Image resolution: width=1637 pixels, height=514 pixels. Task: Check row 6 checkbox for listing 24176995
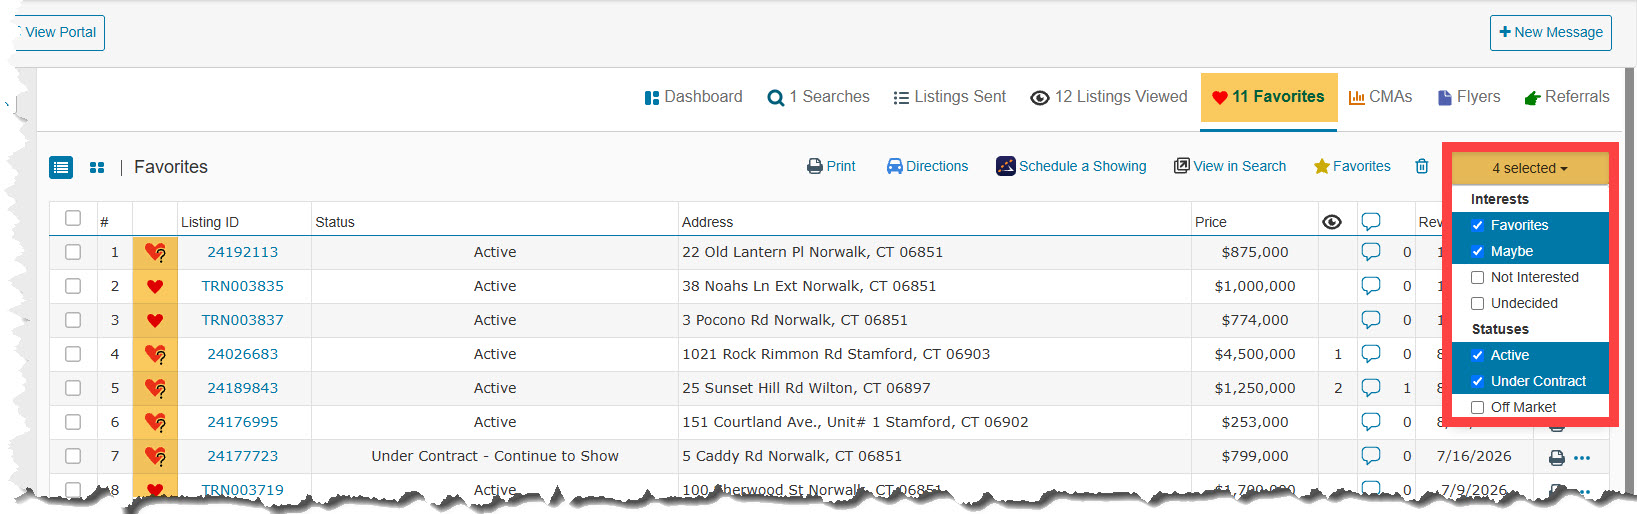point(73,422)
